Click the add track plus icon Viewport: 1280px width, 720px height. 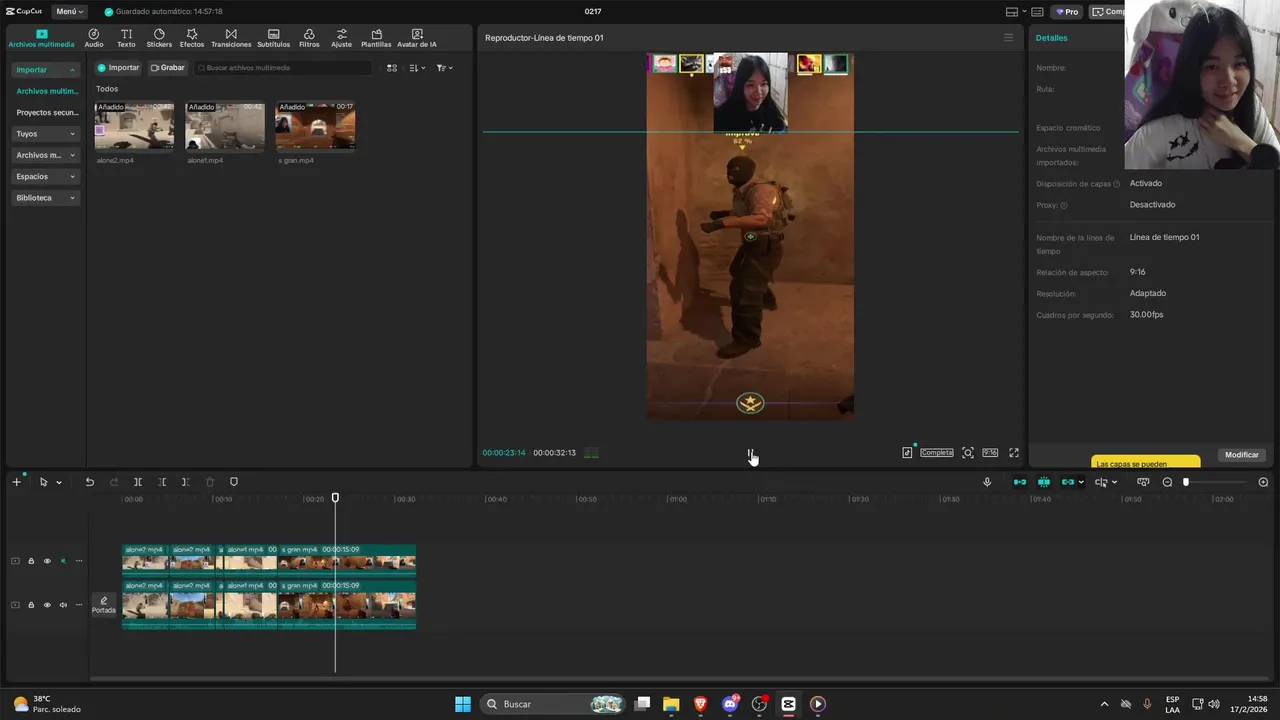(x=16, y=482)
